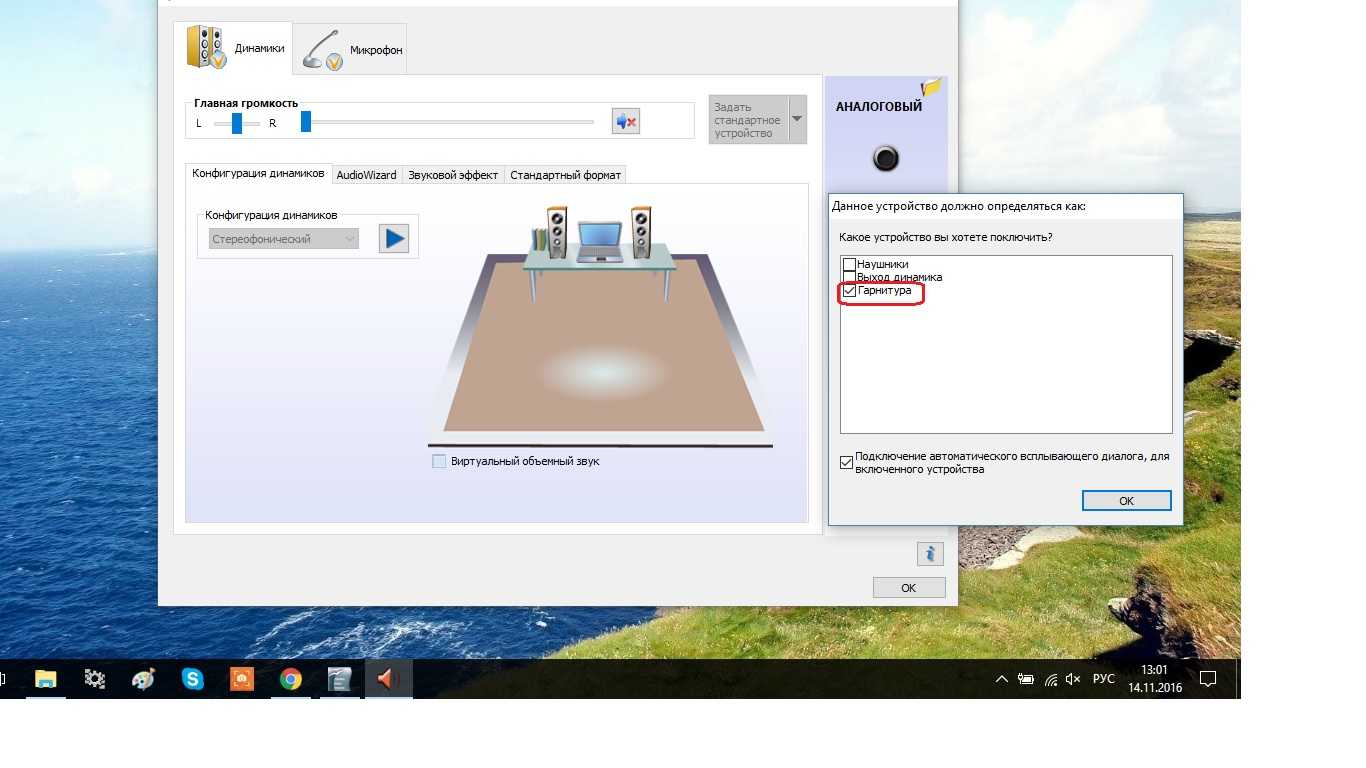Click the Главная громкость volume slider handle

point(306,122)
